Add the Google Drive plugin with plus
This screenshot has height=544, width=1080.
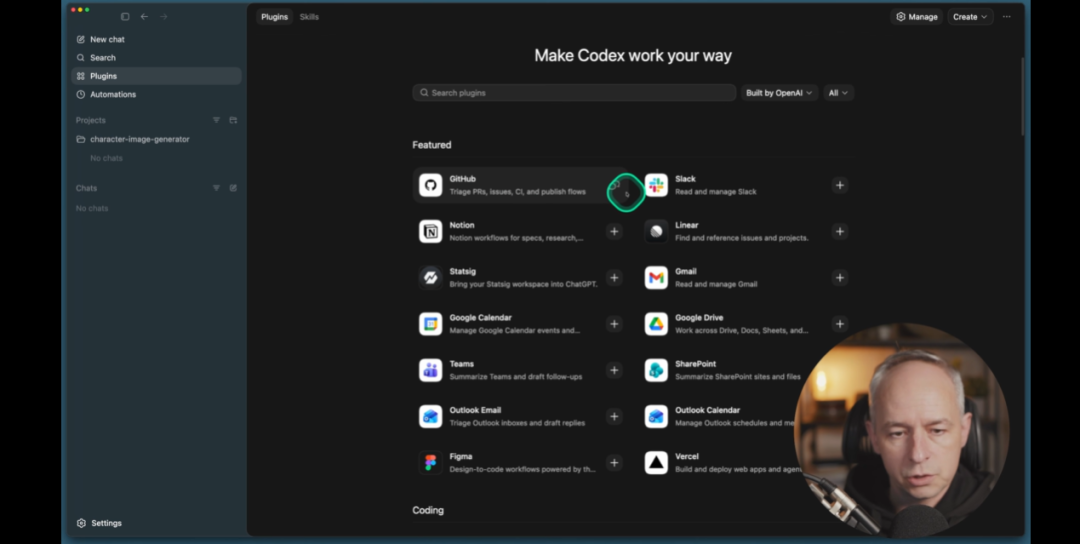[840, 324]
